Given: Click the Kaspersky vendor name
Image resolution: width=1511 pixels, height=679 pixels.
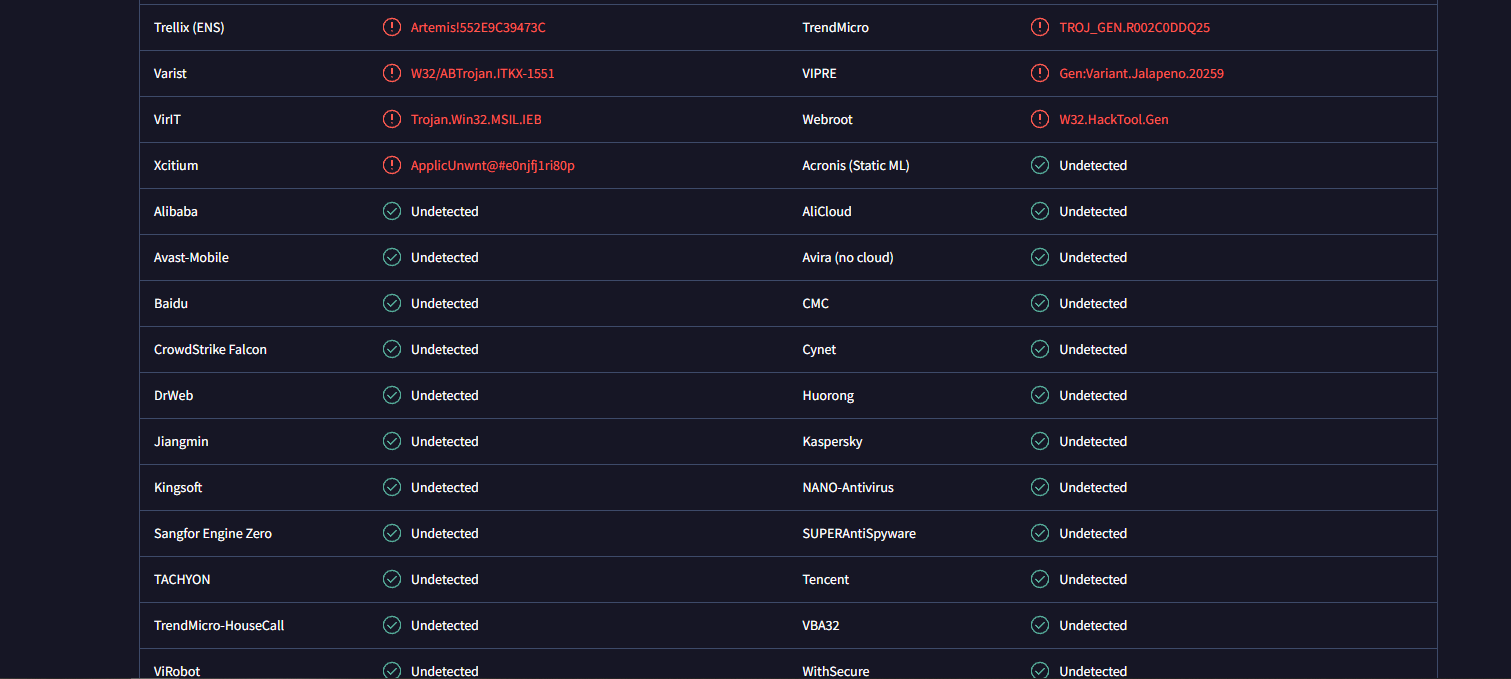Looking at the screenshot, I should [832, 442].
